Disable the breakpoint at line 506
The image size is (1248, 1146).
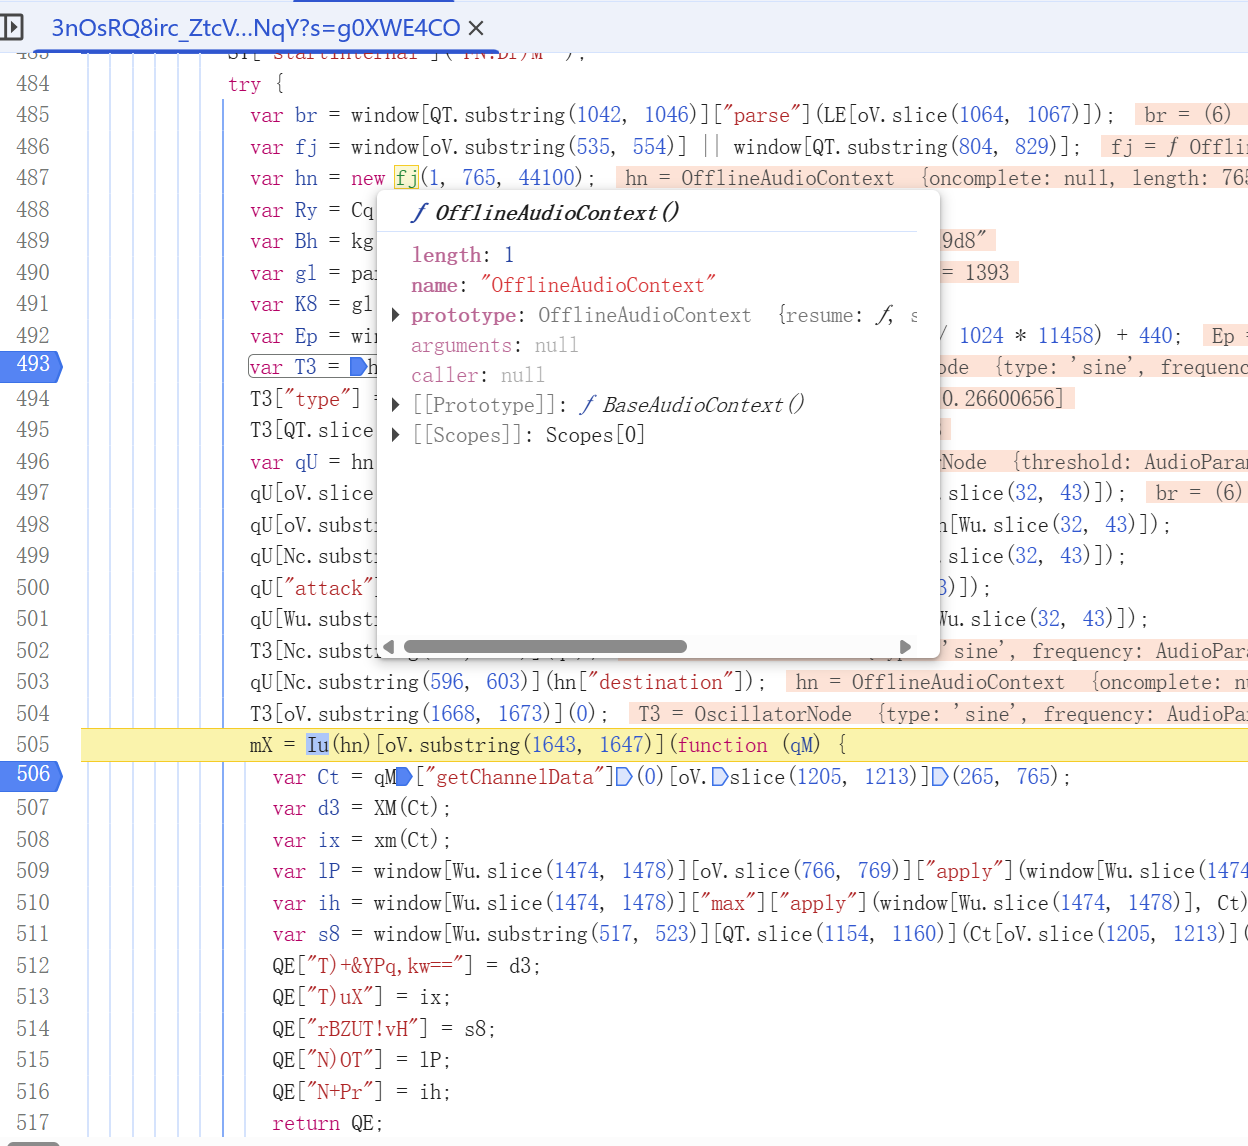tap(32, 775)
